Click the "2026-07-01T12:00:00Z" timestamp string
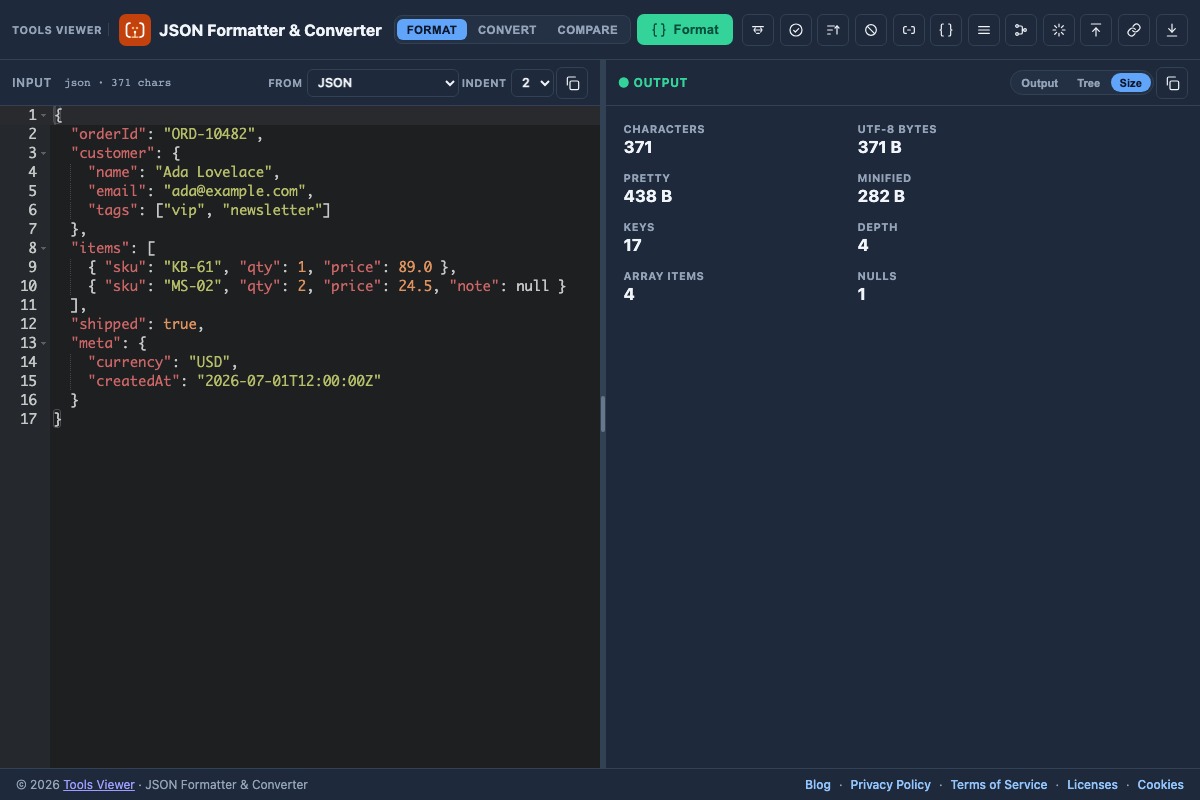Image resolution: width=1200 pixels, height=800 pixels. point(289,381)
